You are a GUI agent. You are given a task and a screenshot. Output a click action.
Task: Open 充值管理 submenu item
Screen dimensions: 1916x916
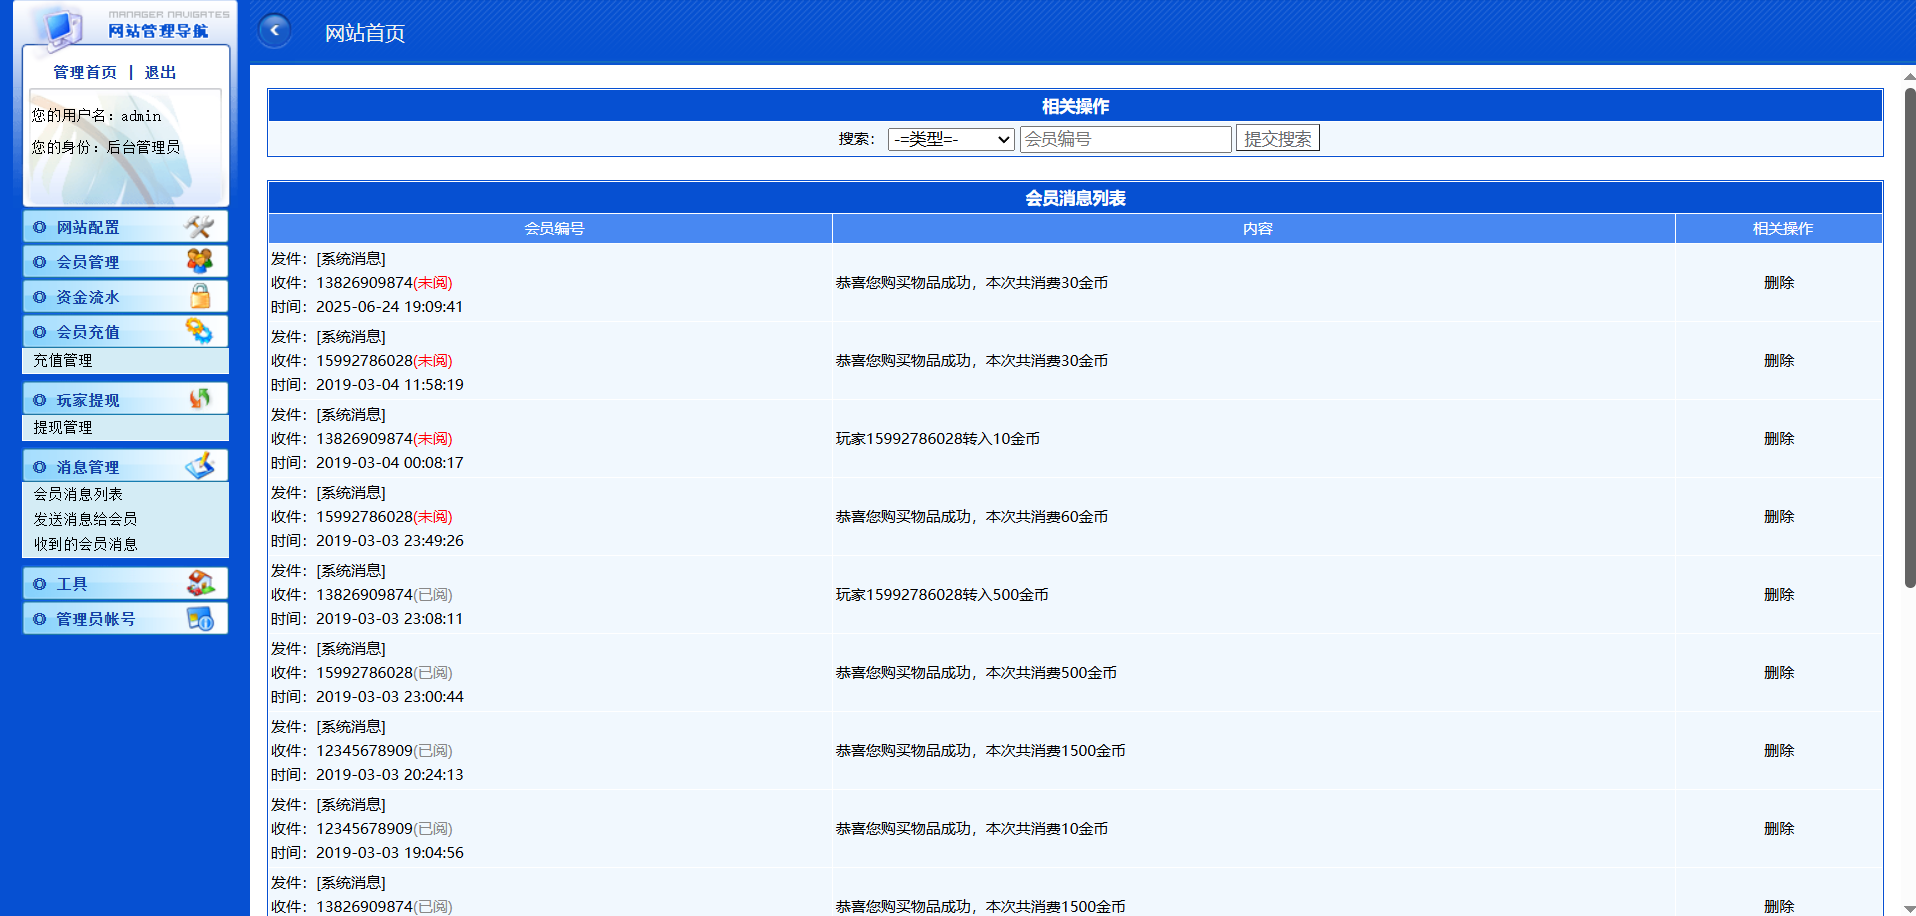(x=63, y=360)
